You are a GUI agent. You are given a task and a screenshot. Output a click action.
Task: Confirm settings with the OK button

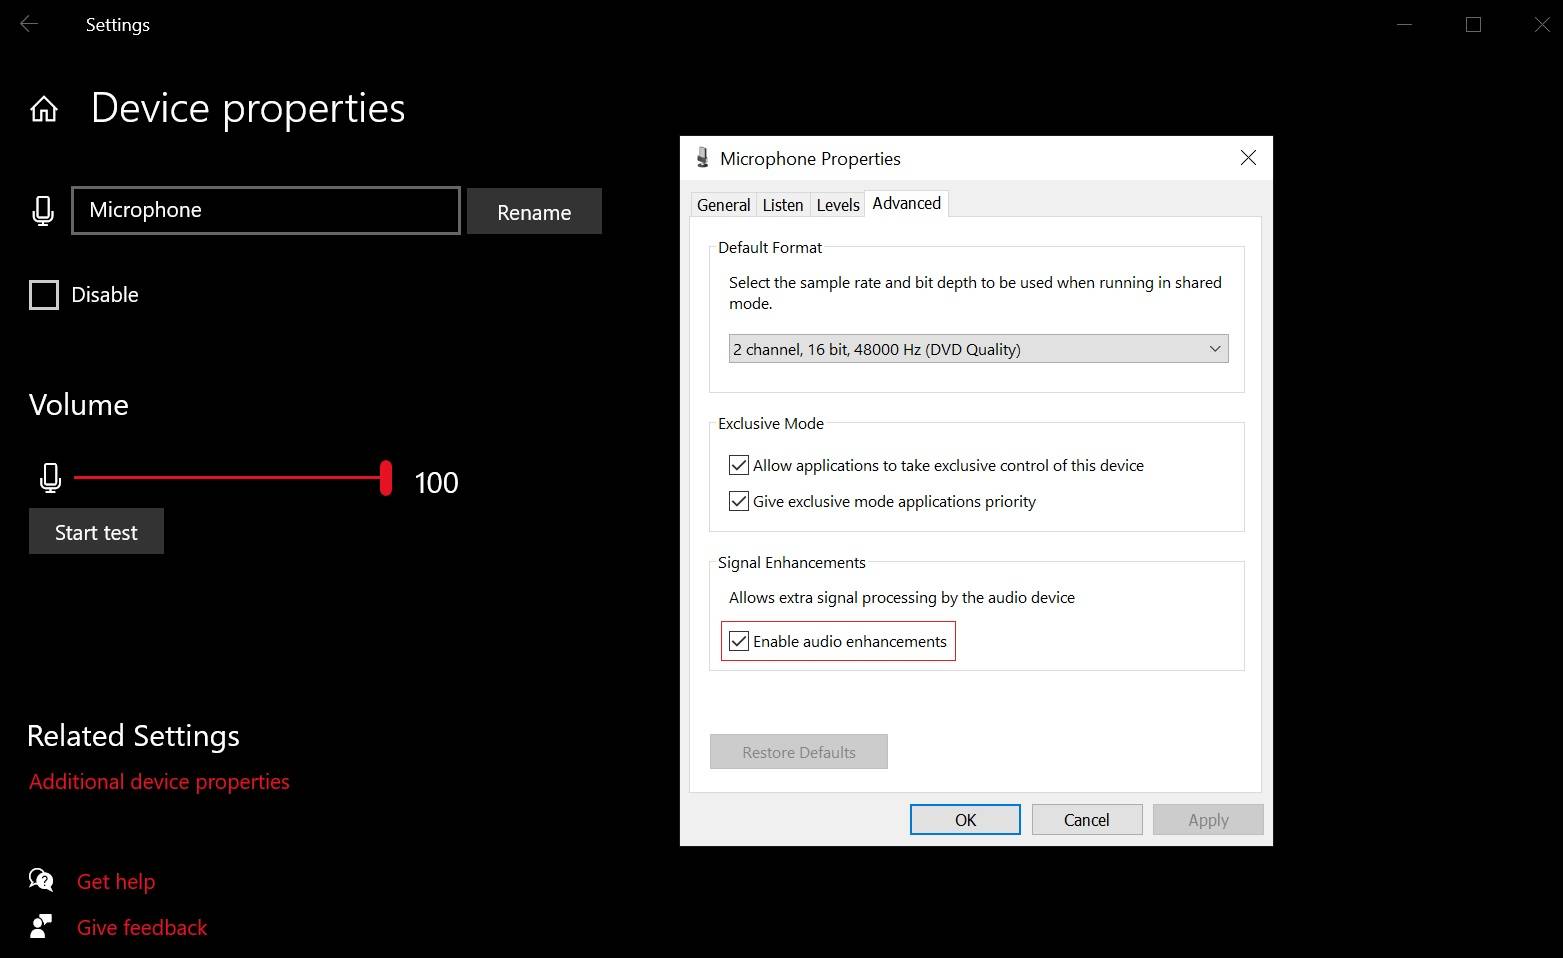963,819
